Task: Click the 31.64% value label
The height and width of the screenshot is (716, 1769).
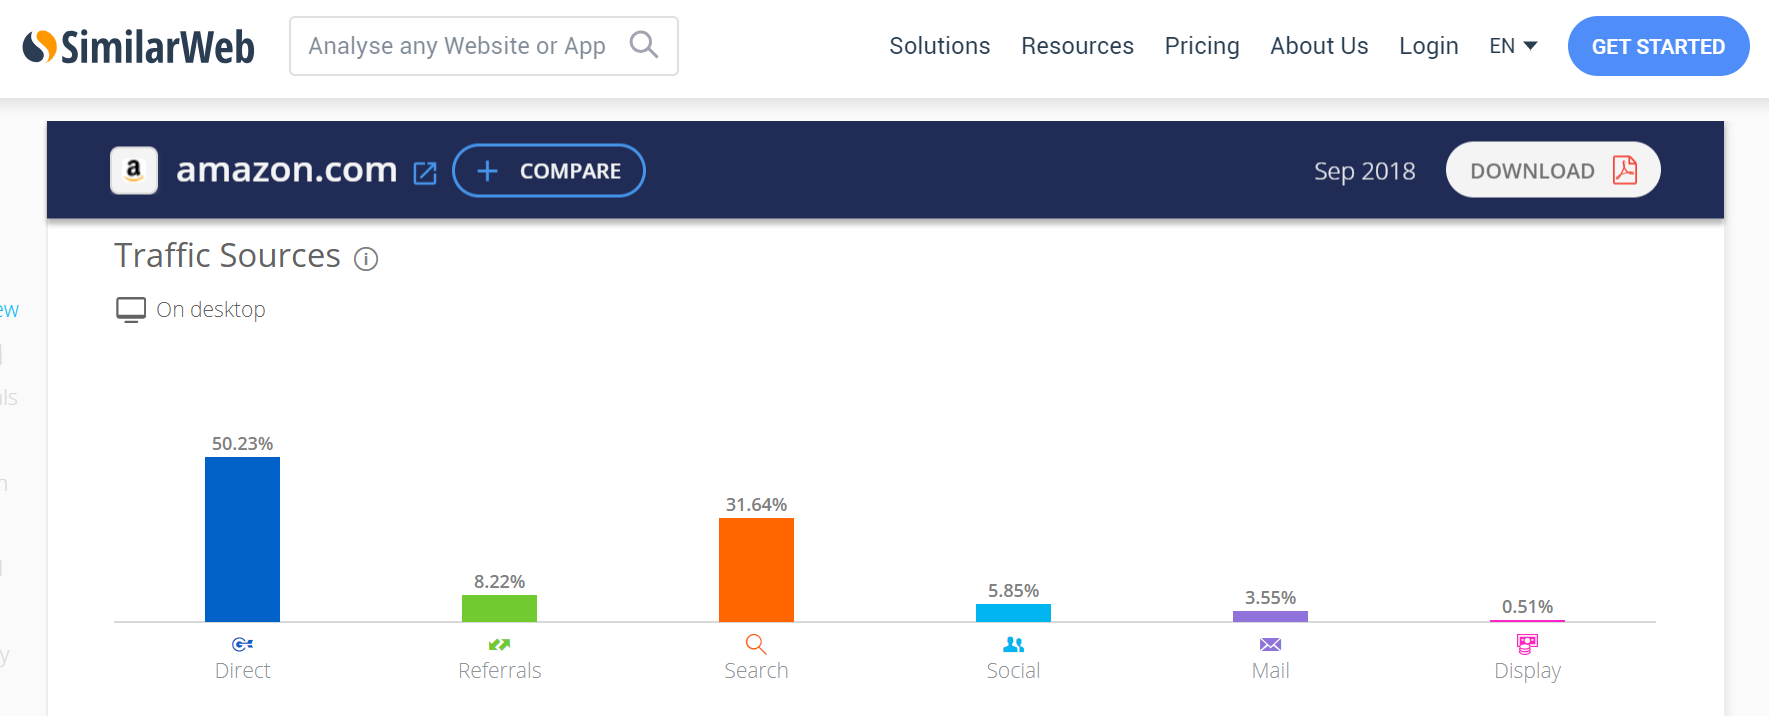Action: (756, 505)
